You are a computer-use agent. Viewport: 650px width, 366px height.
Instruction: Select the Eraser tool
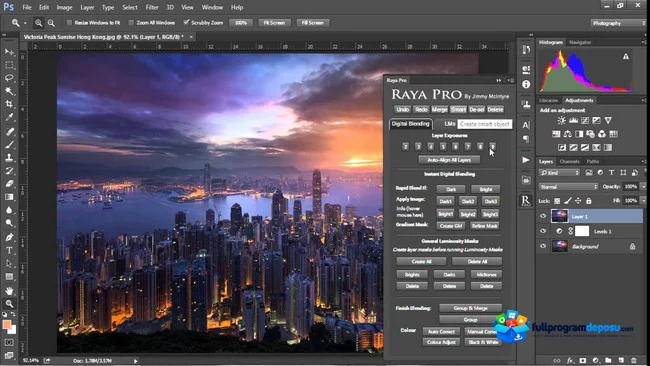point(9,184)
